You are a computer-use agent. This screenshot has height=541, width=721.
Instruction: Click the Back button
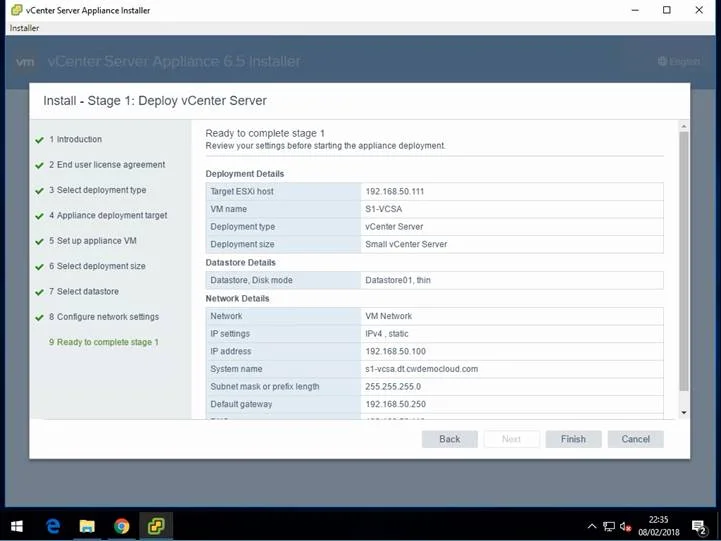click(450, 439)
